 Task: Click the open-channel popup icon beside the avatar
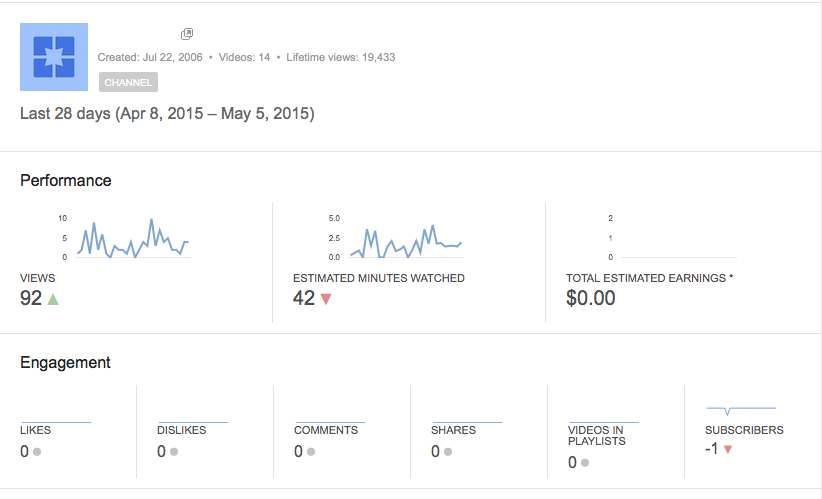click(x=187, y=34)
